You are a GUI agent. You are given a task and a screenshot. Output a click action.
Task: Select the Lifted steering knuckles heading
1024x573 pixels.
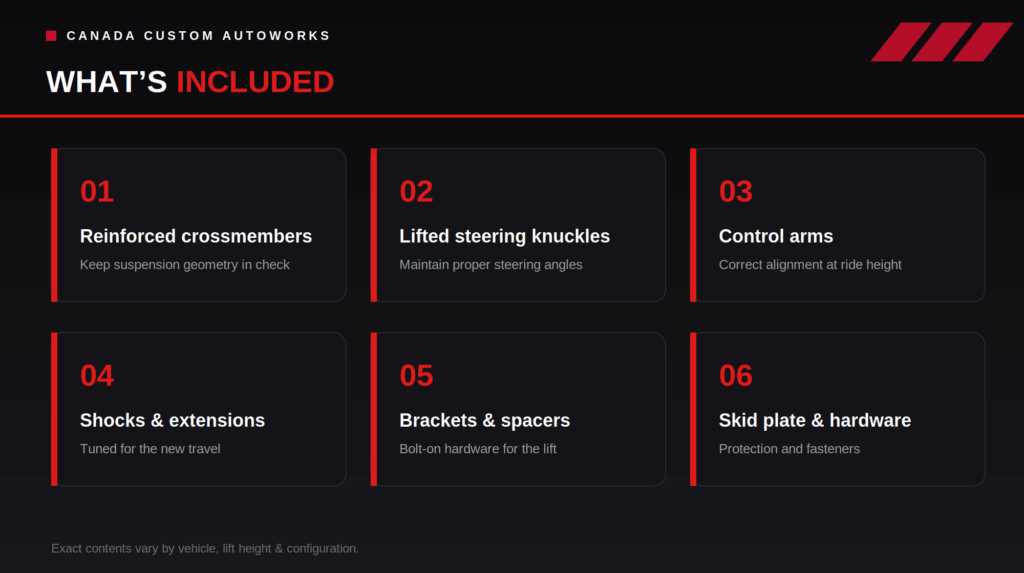pyautogui.click(x=504, y=236)
